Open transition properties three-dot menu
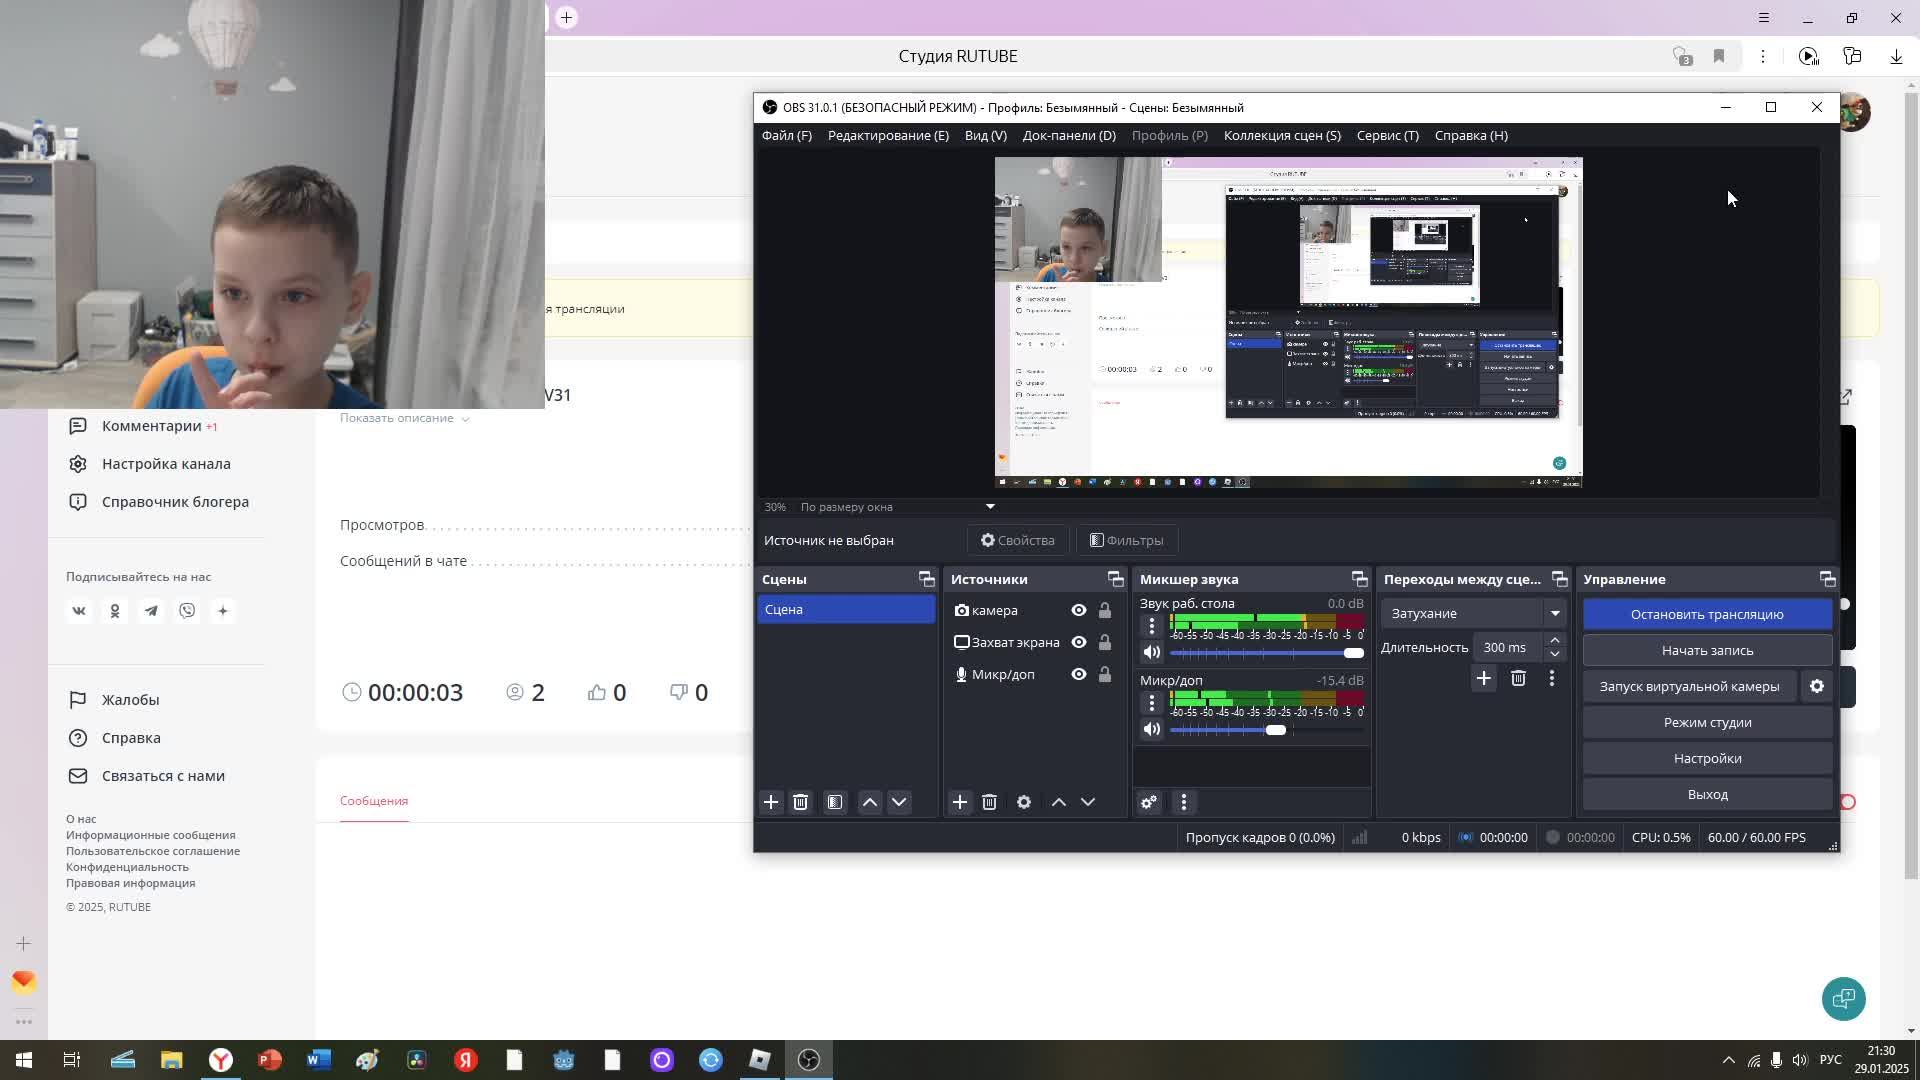This screenshot has height=1080, width=1920. (x=1552, y=678)
